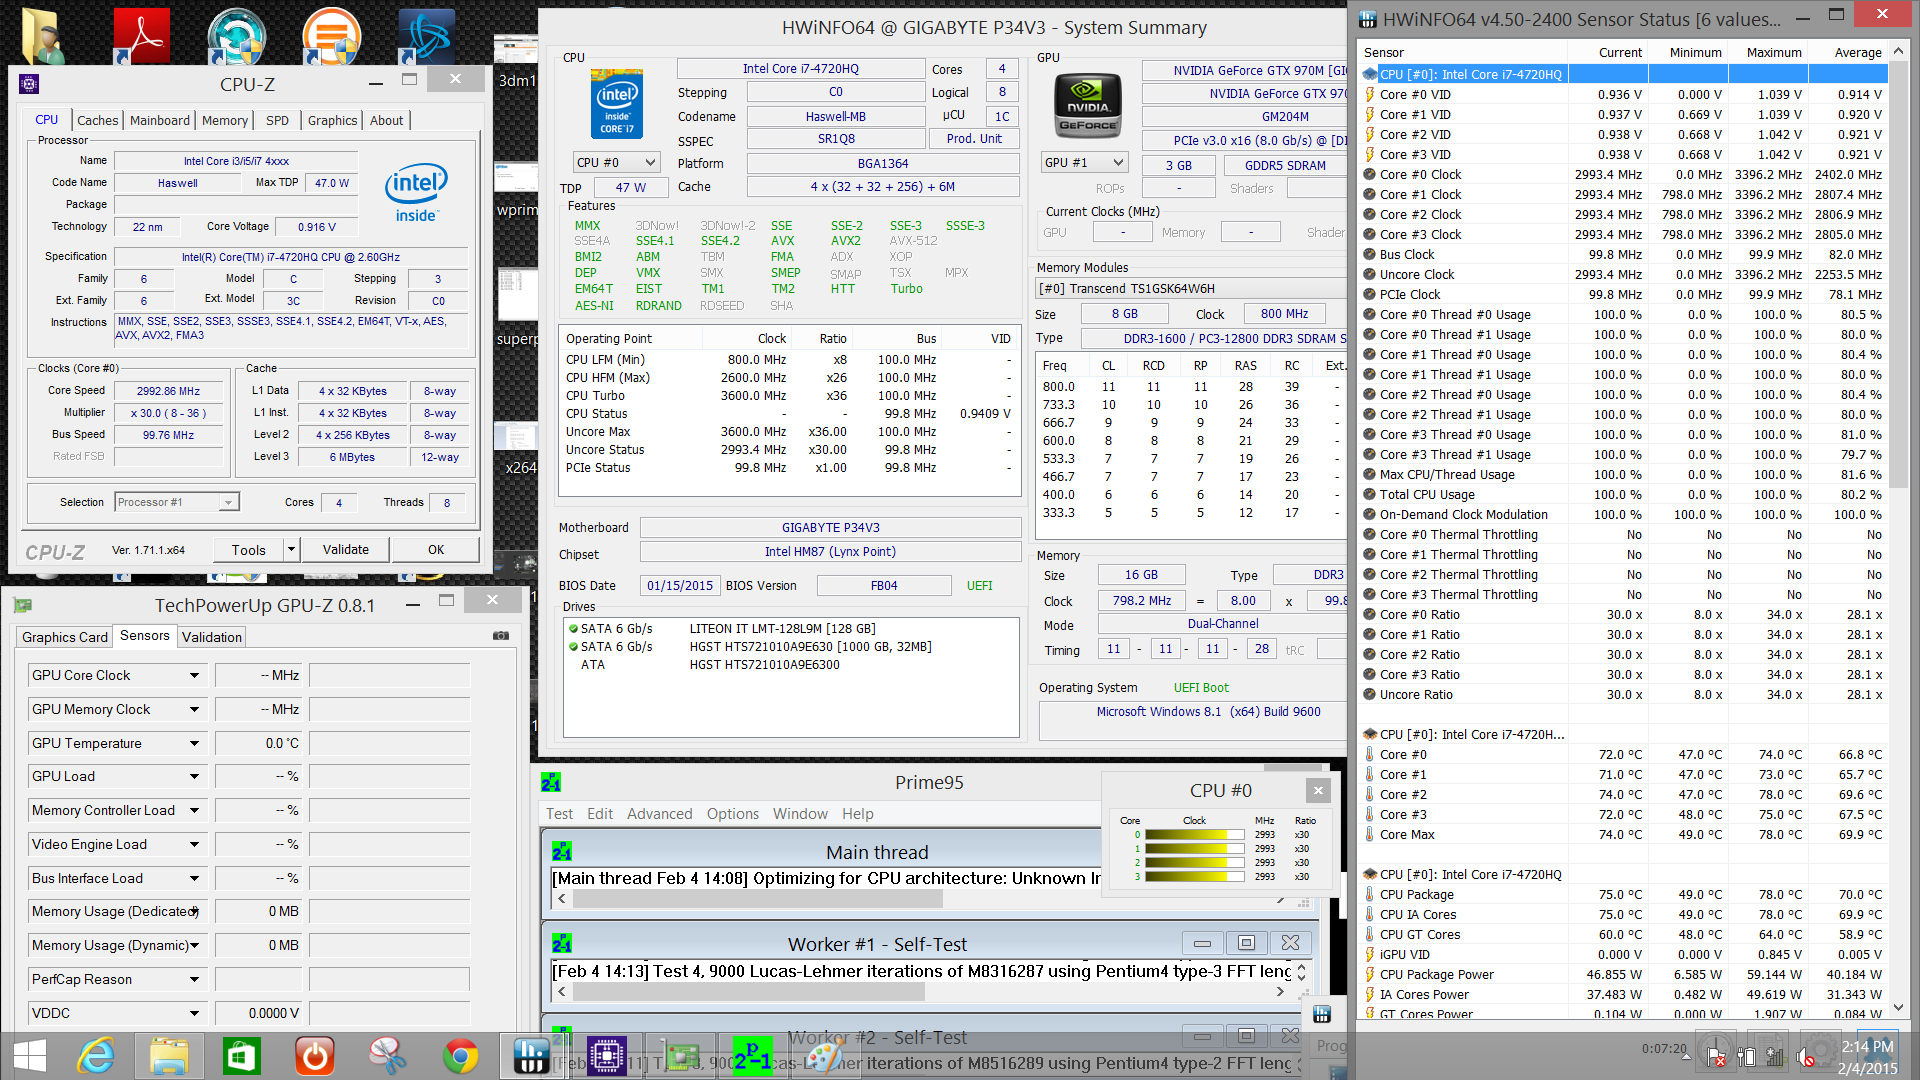
Task: Open the Graphics Card tab in GPU-Z
Action: point(65,637)
